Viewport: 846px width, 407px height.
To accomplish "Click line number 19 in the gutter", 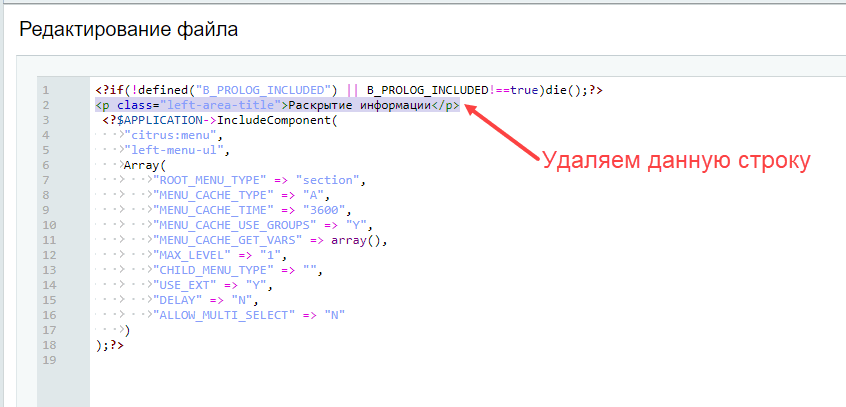I will point(49,359).
